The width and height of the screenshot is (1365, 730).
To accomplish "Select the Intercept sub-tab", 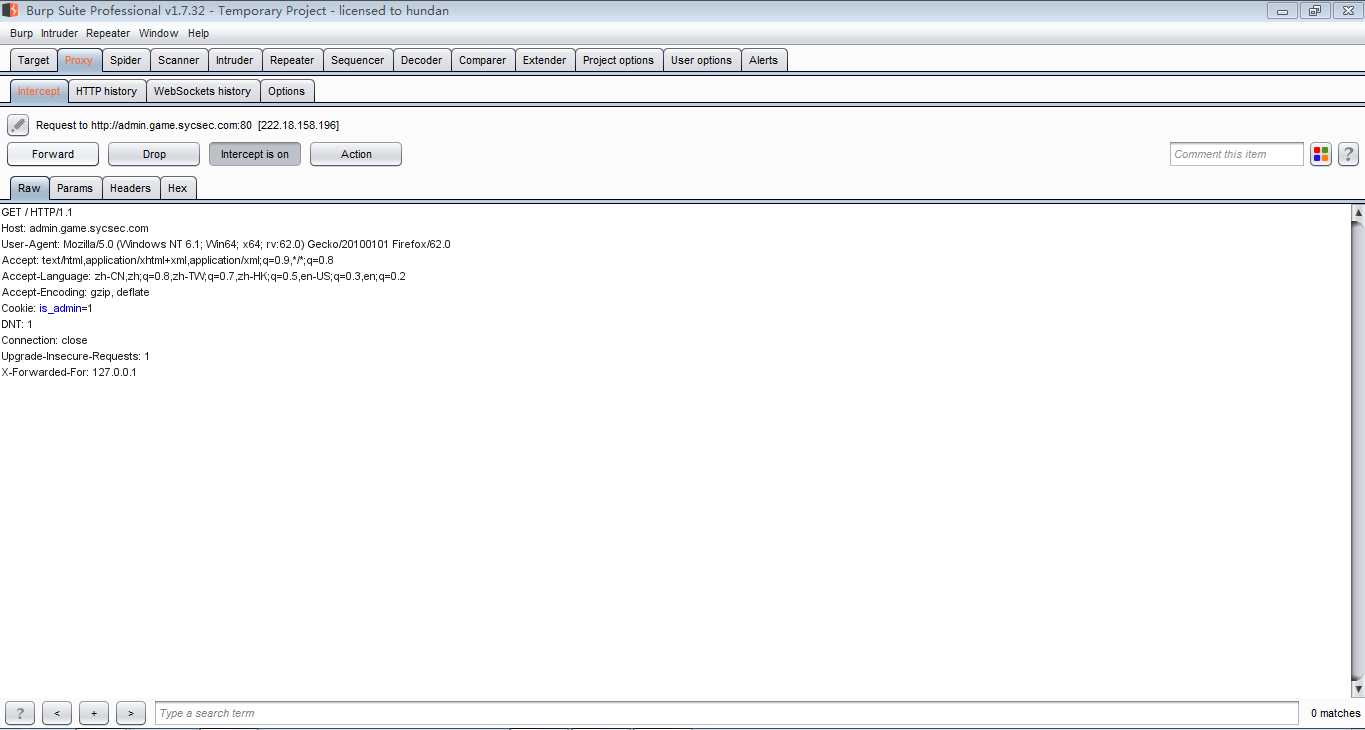I will click(x=39, y=91).
